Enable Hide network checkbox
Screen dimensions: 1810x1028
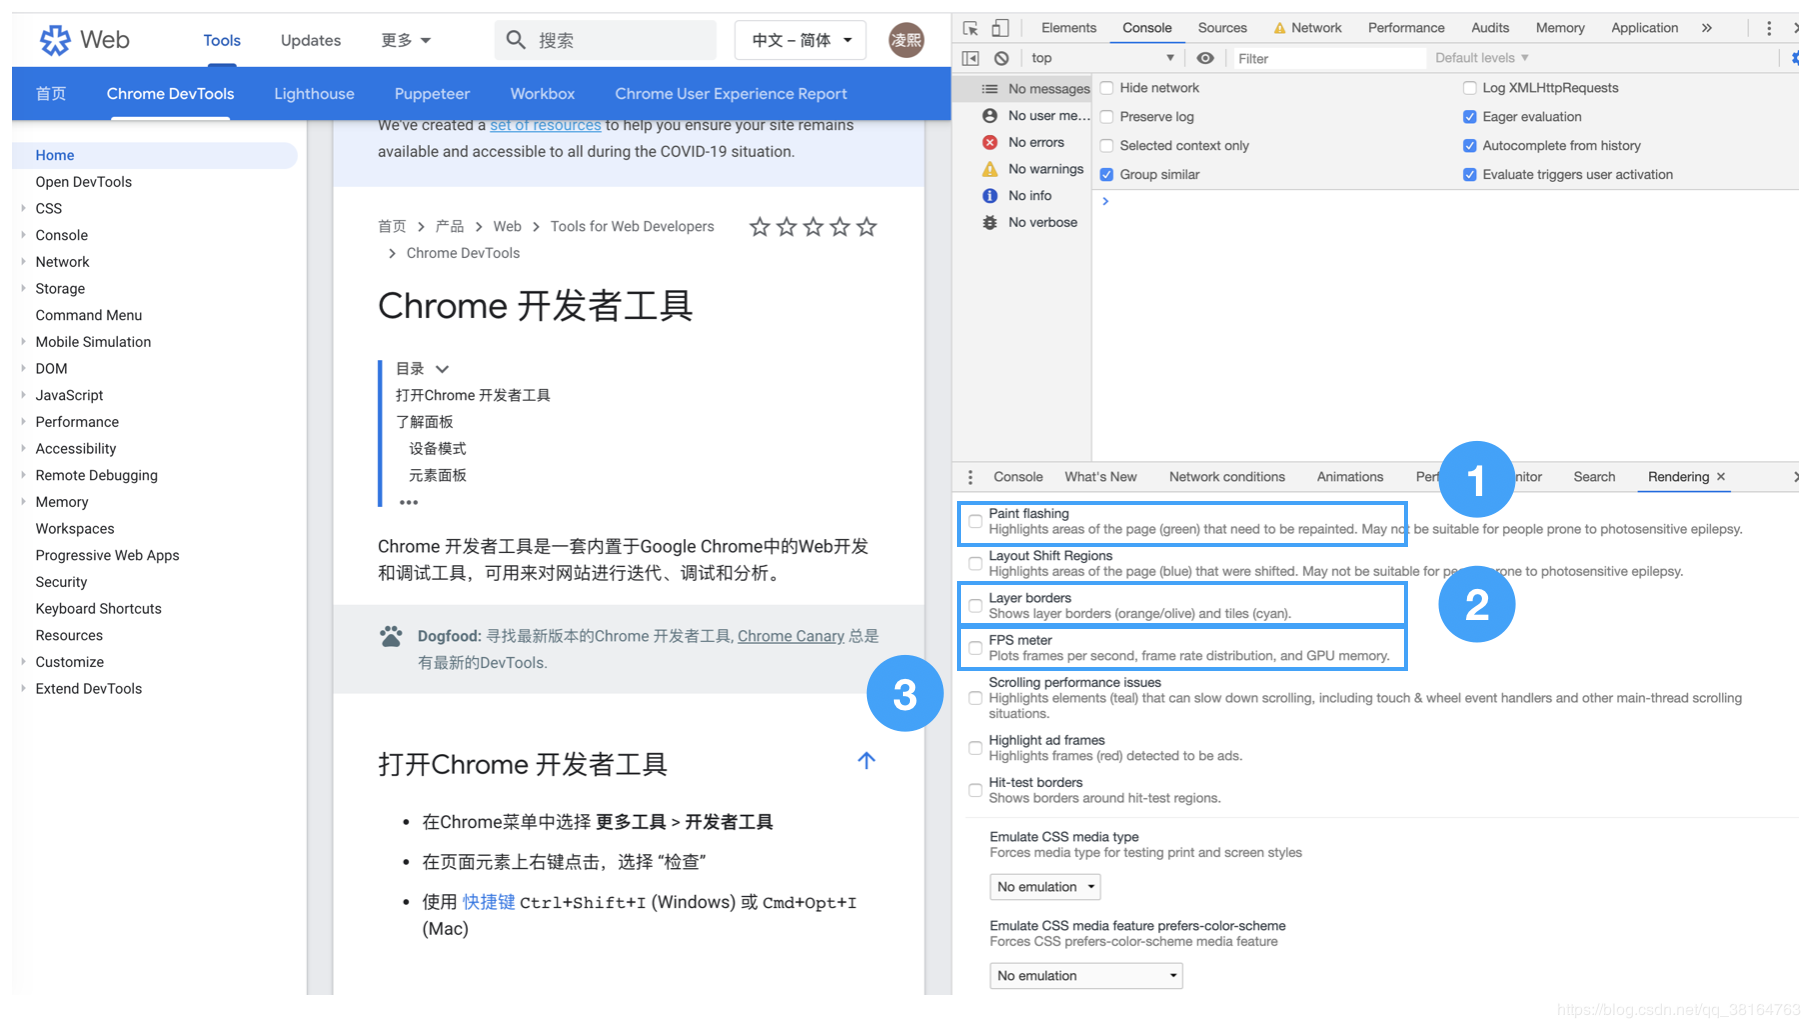1107,88
